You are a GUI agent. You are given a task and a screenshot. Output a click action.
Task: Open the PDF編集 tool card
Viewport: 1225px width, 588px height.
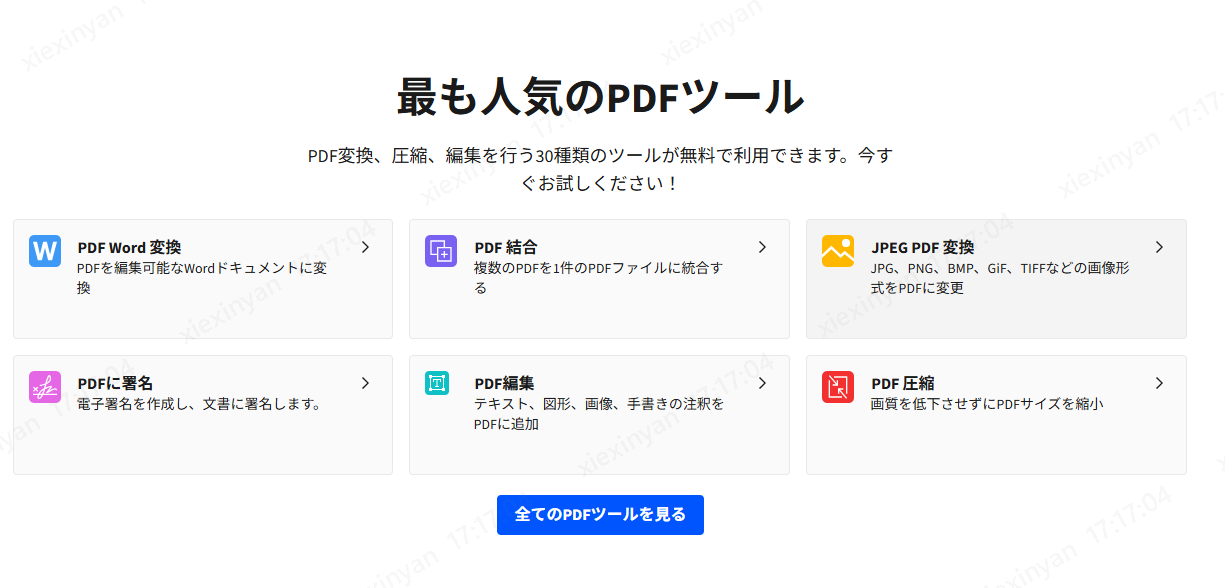coord(599,414)
